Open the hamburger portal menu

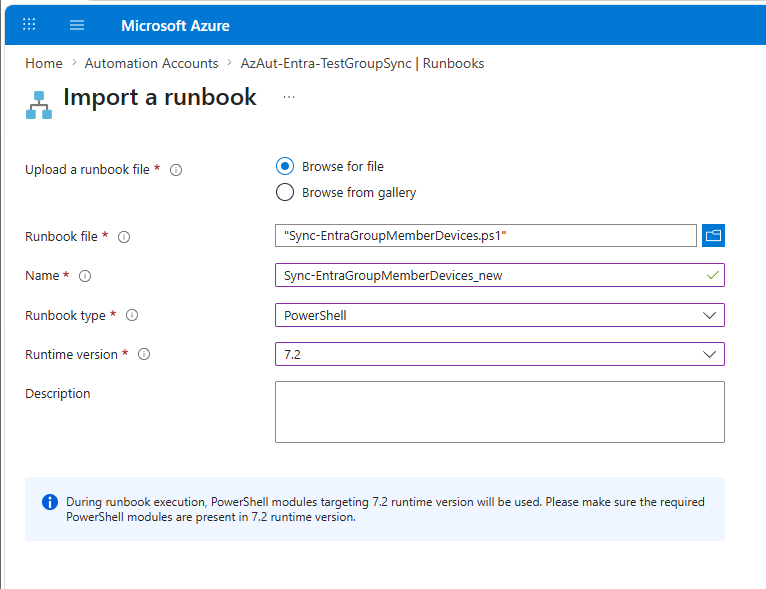[77, 25]
